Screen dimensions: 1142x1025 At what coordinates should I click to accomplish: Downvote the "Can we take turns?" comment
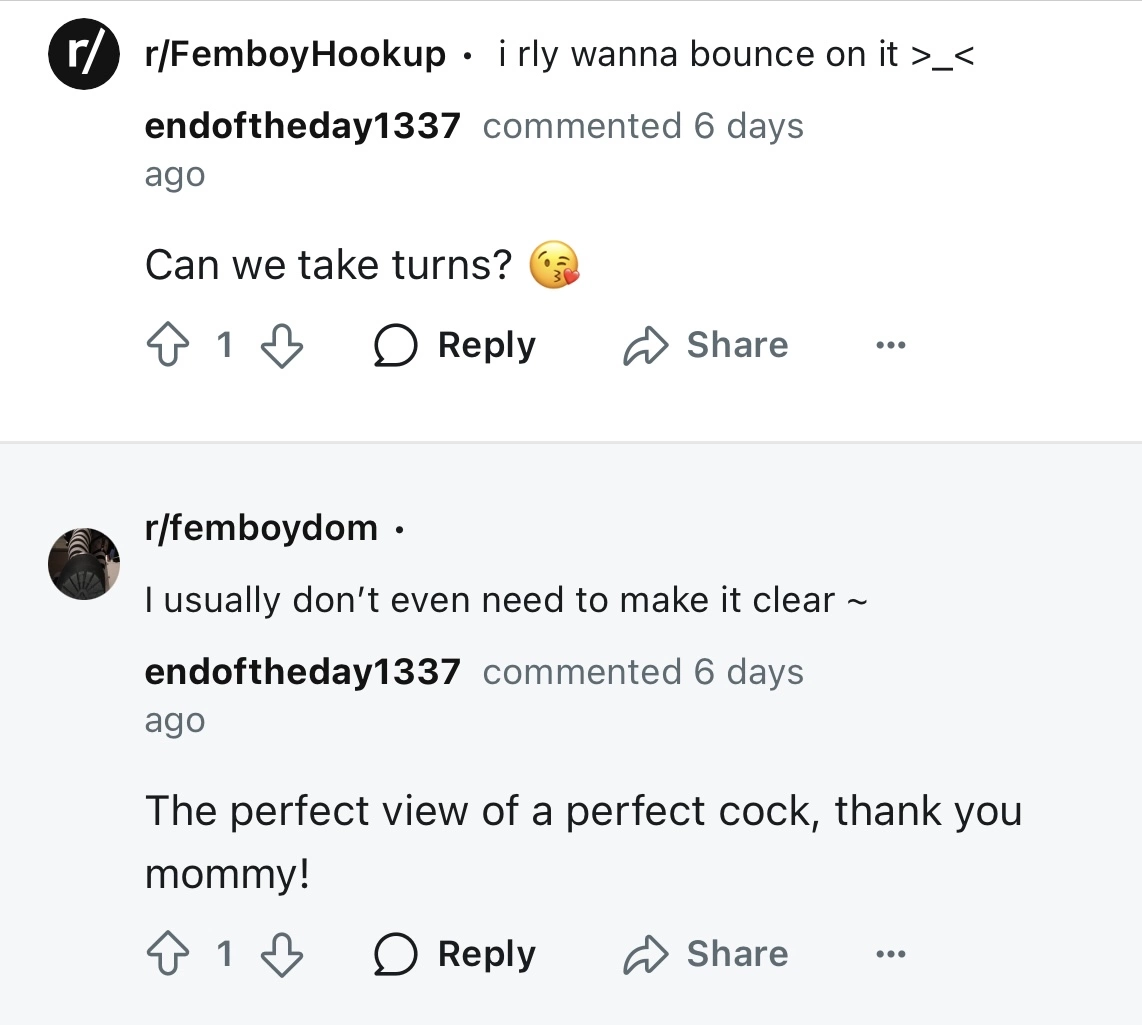tap(282, 346)
